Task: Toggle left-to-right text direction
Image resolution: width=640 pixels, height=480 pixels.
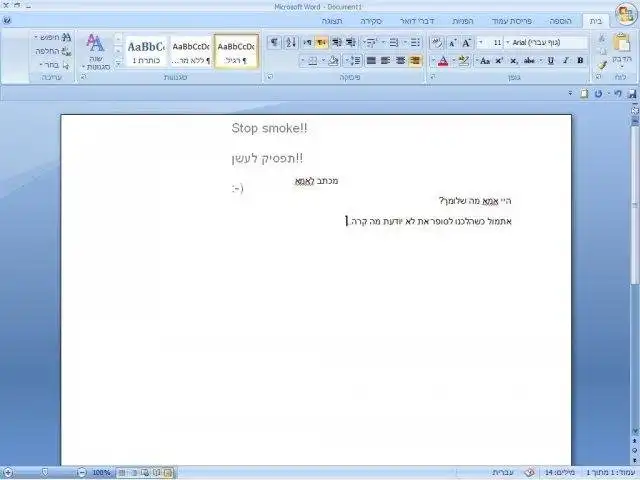Action: pos(308,42)
